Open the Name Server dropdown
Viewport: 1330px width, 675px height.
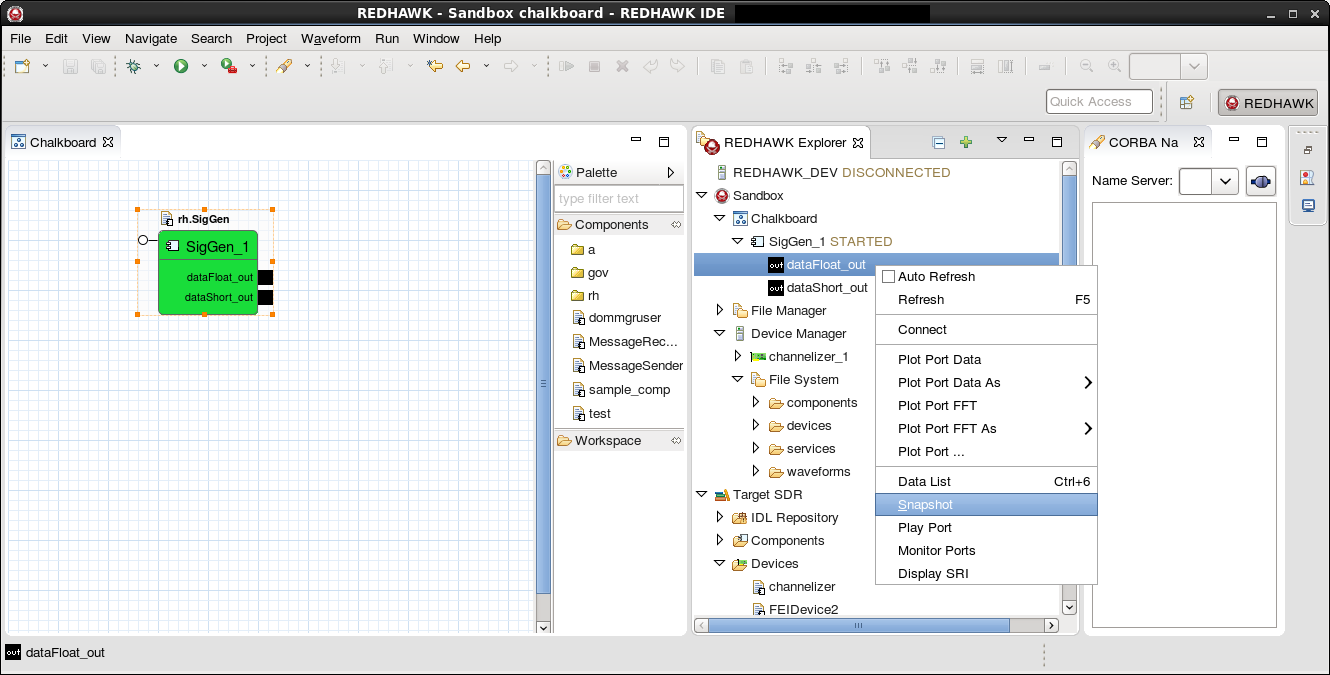click(1227, 182)
